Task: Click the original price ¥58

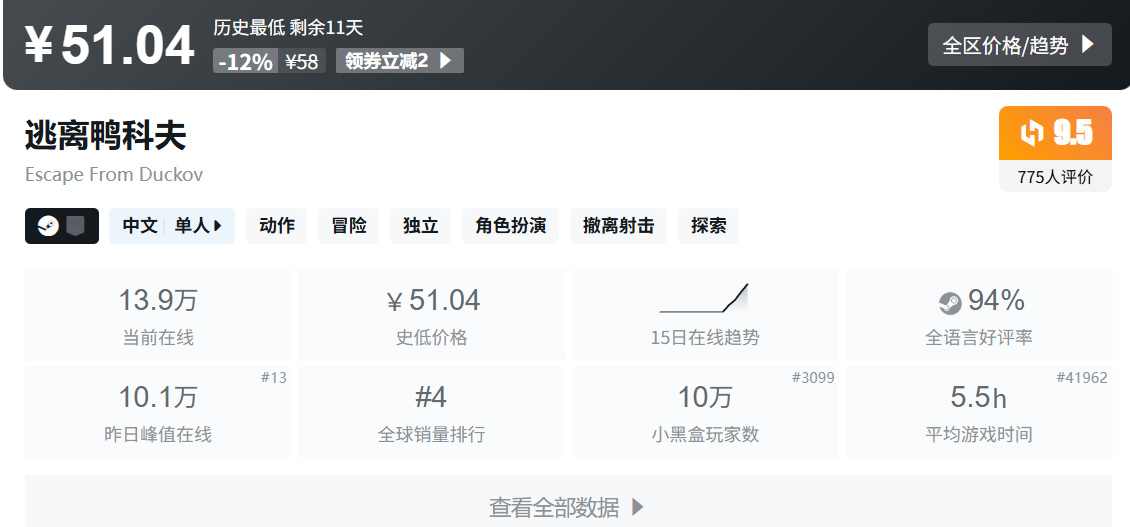Action: pos(302,61)
